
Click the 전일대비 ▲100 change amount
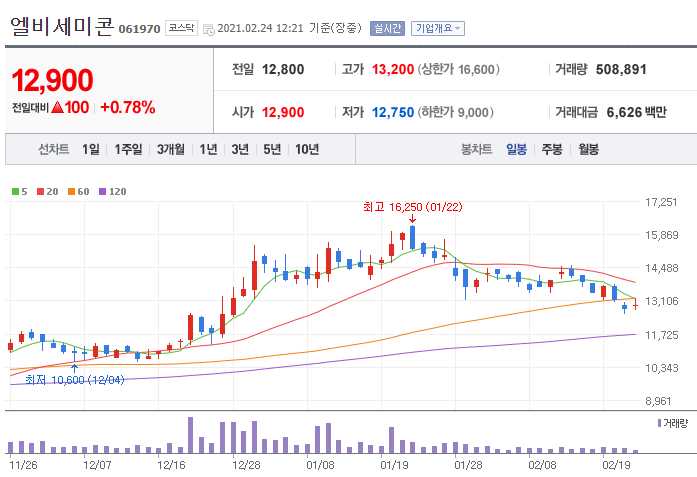[x=51, y=107]
